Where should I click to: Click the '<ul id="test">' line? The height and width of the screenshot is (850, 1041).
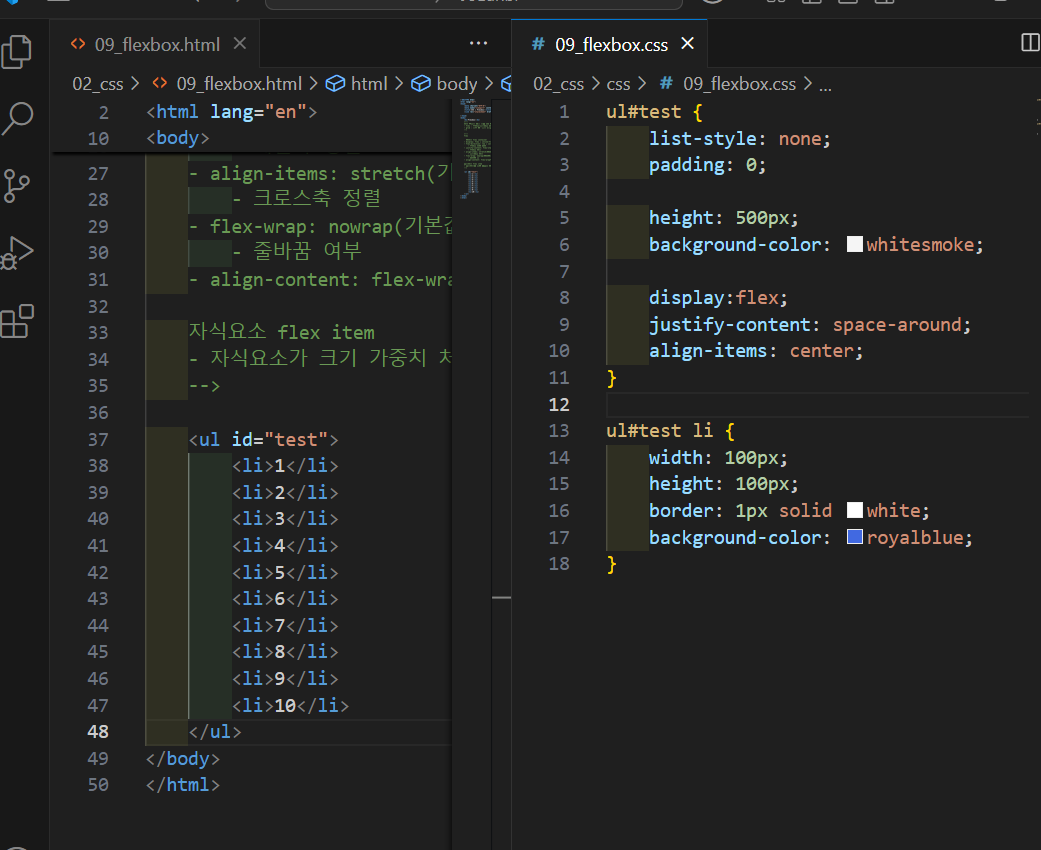pos(264,440)
